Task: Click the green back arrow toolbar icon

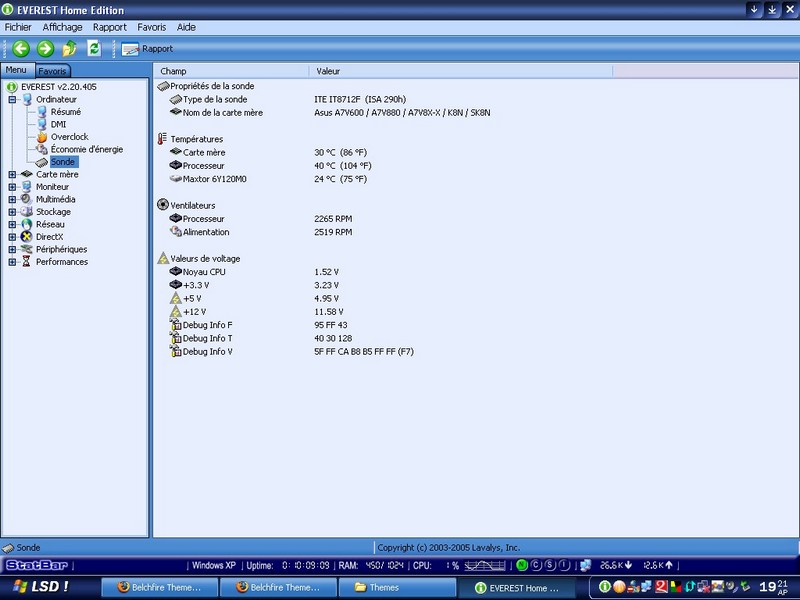Action: (21, 48)
